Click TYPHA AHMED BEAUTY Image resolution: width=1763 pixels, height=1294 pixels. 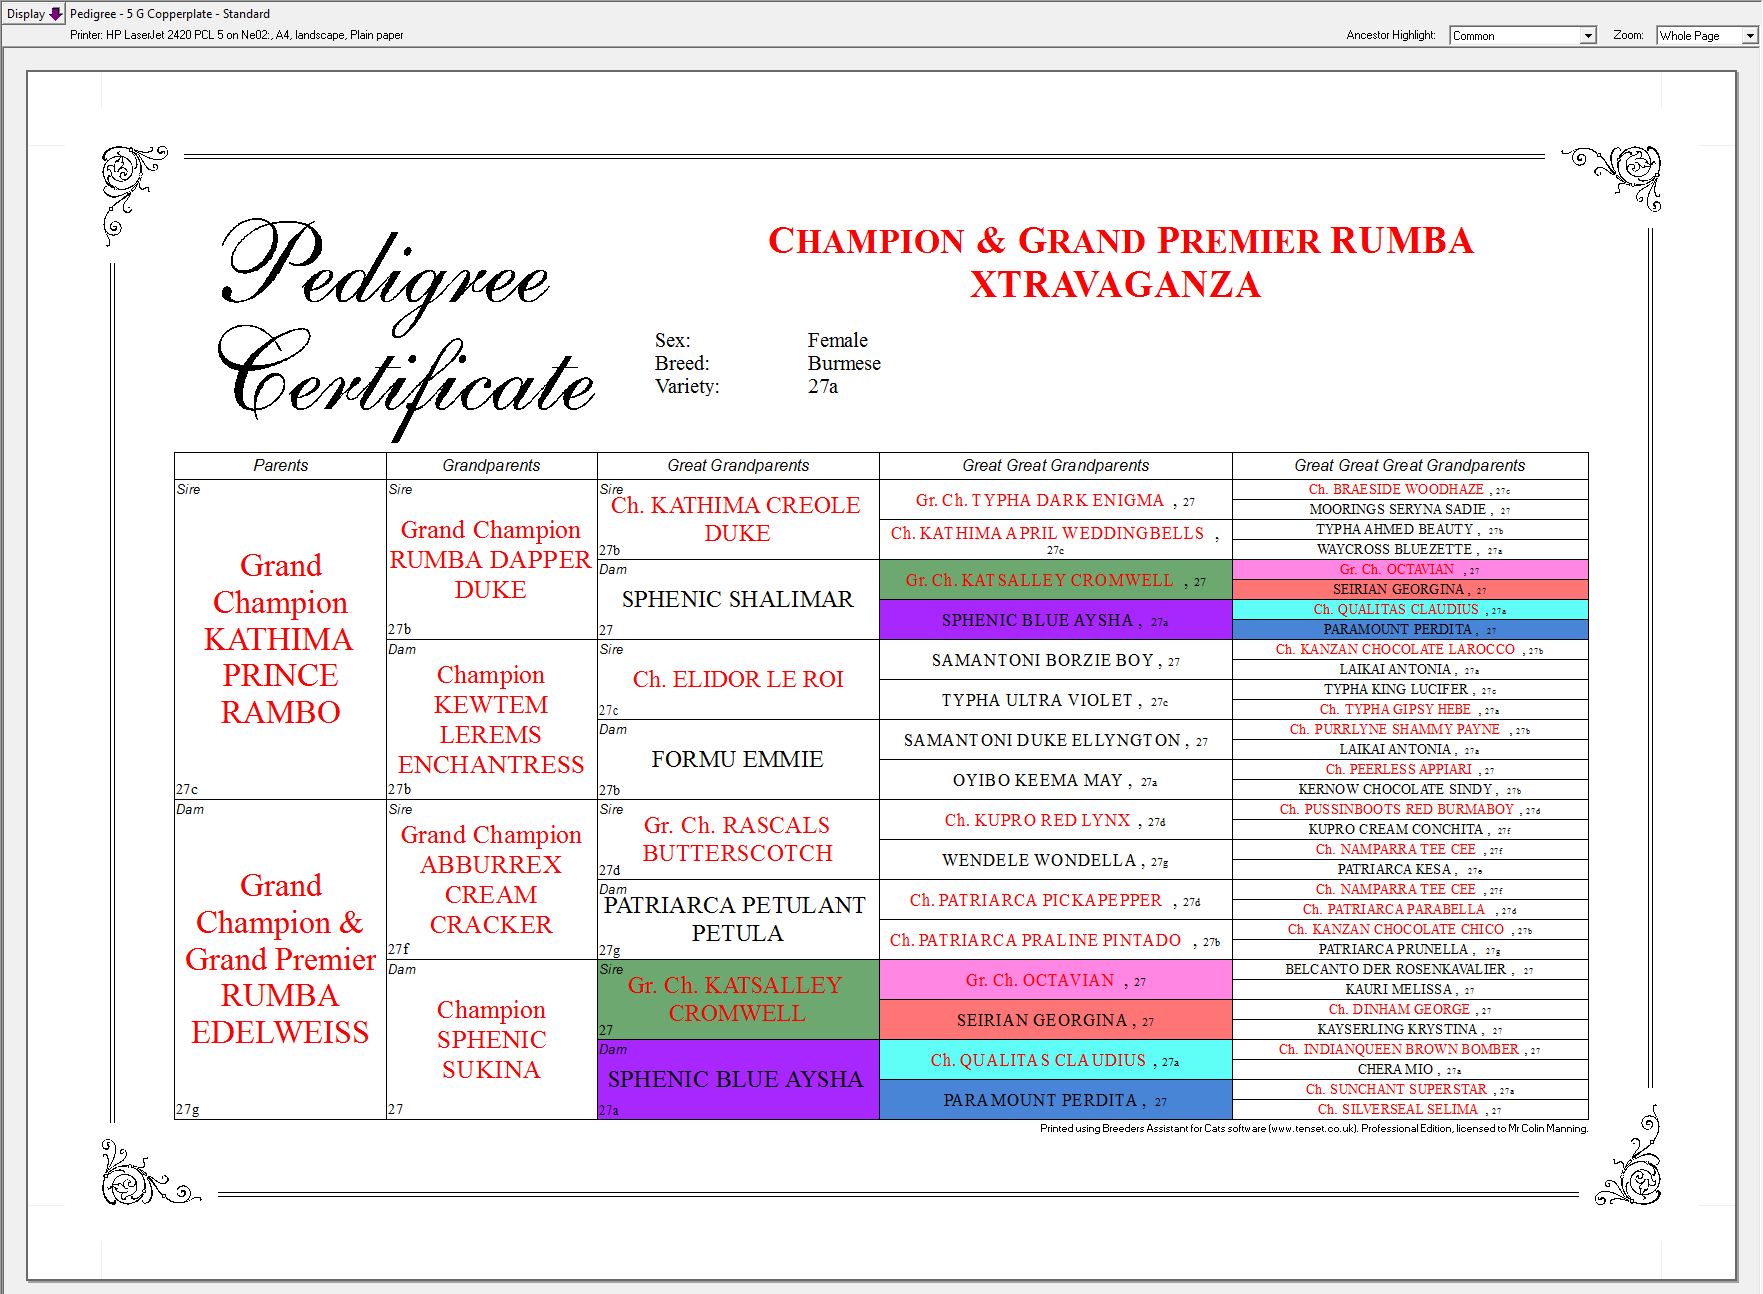coord(1410,529)
